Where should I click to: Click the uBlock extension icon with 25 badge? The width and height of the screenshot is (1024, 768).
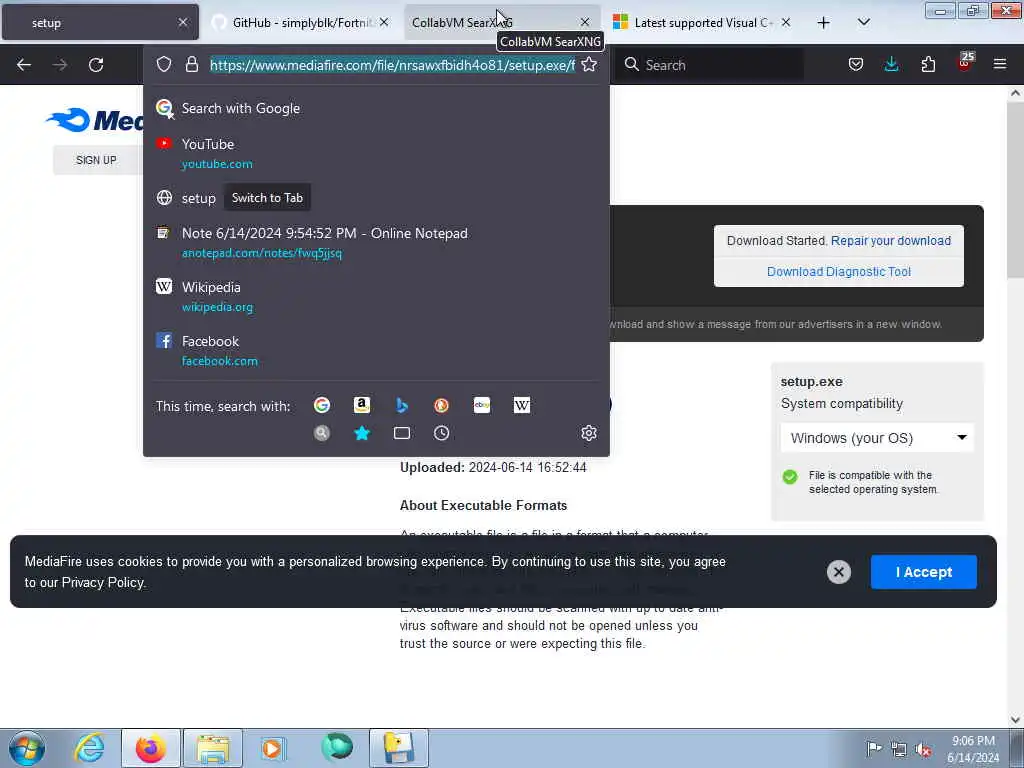(x=965, y=63)
